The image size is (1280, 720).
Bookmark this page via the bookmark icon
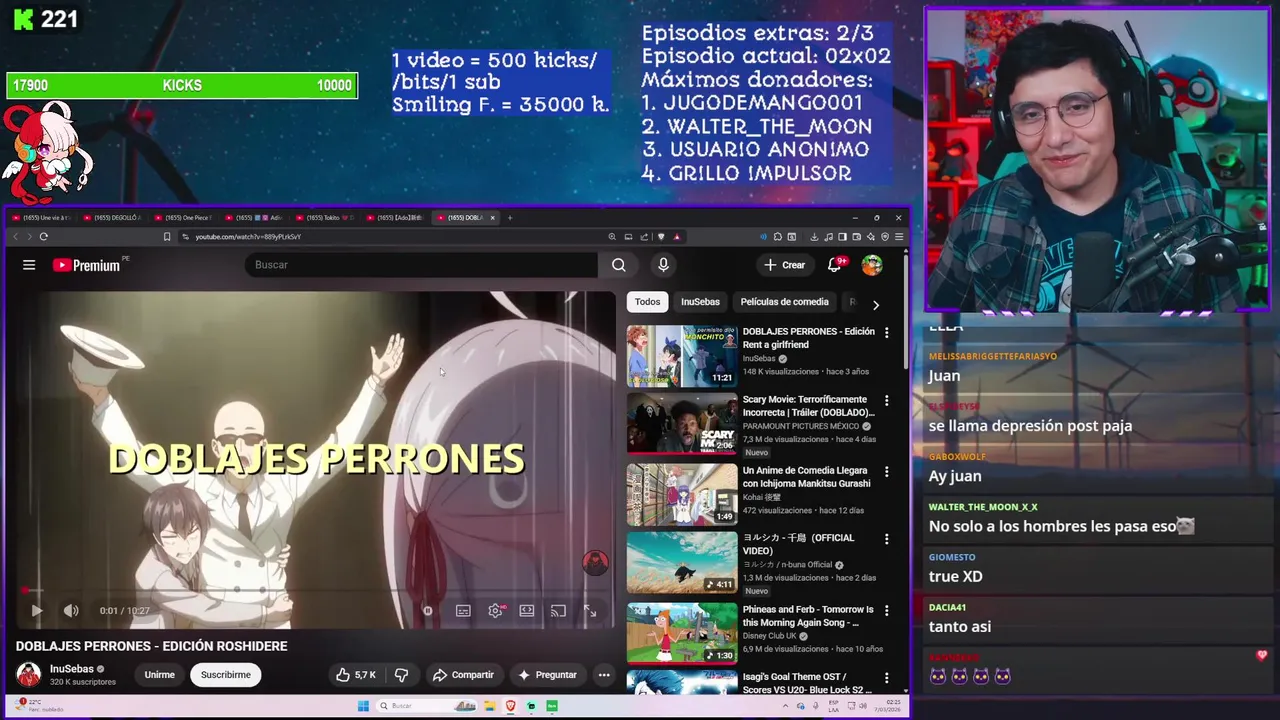pyautogui.click(x=166, y=237)
